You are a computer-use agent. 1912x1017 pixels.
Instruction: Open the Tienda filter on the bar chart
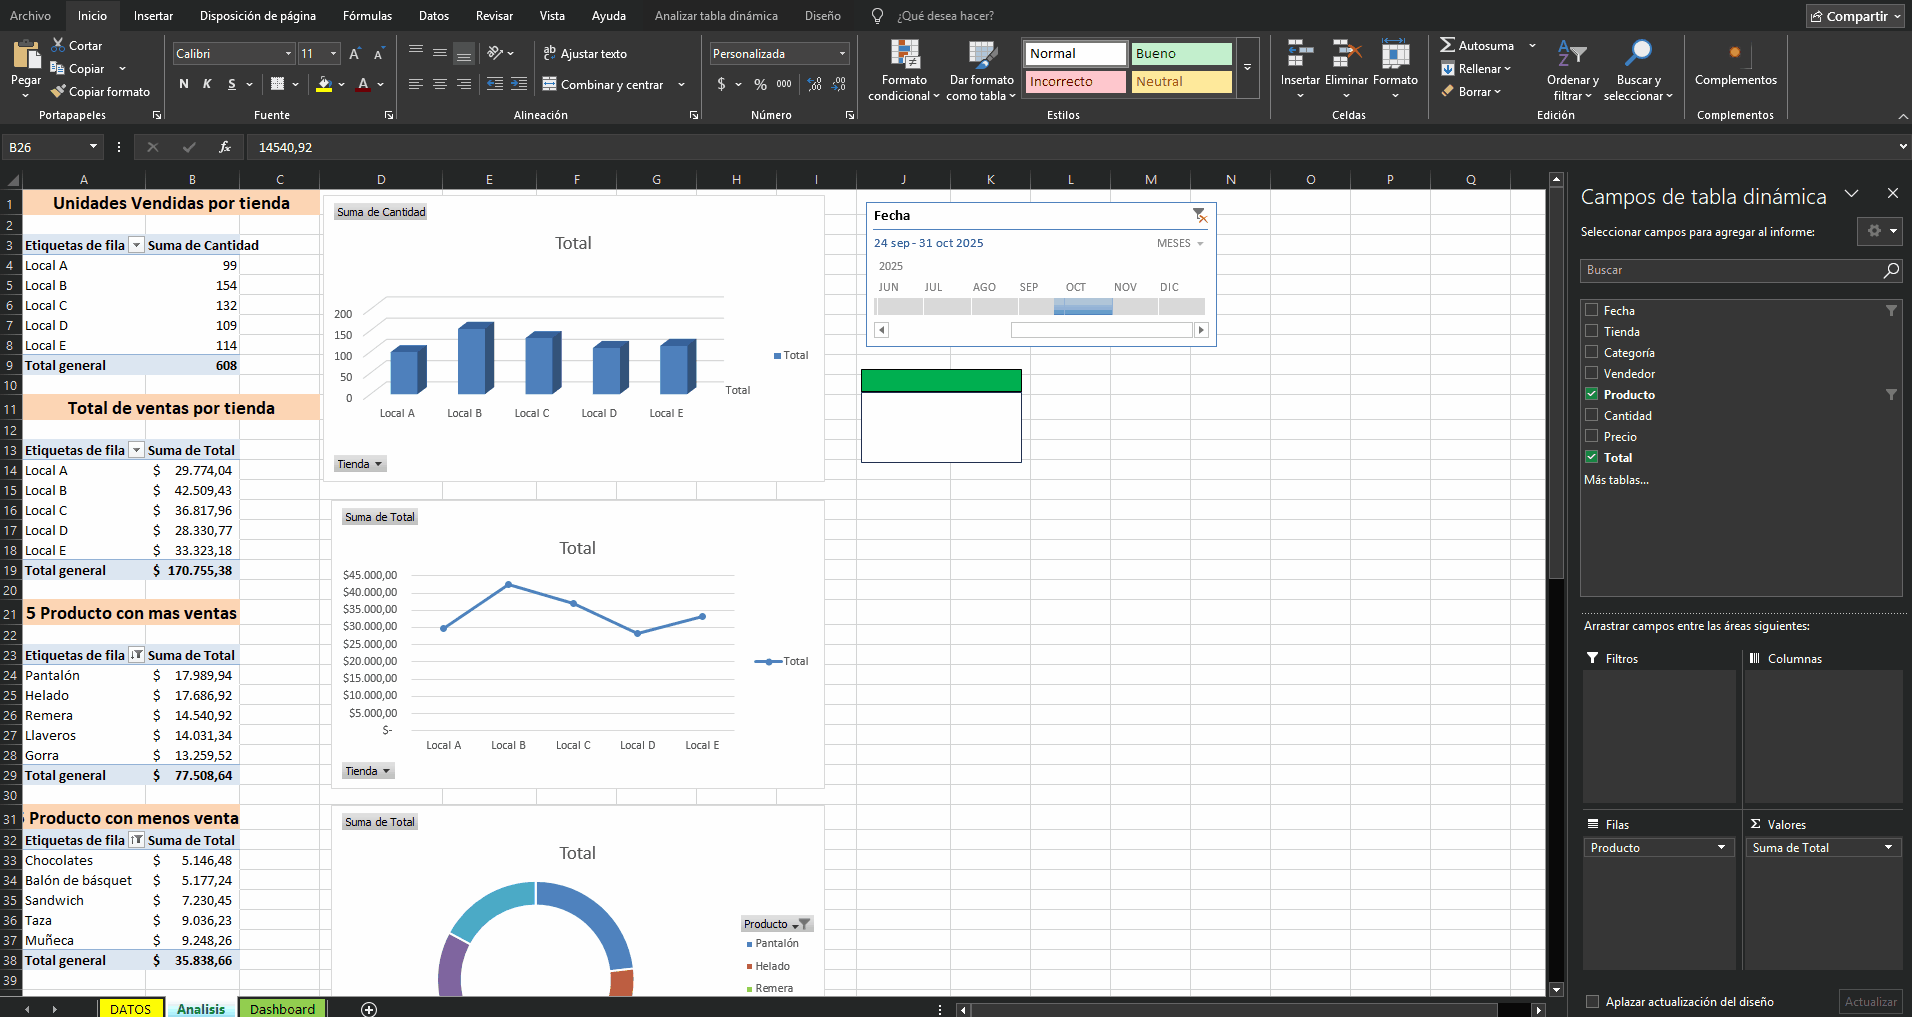[x=360, y=464]
